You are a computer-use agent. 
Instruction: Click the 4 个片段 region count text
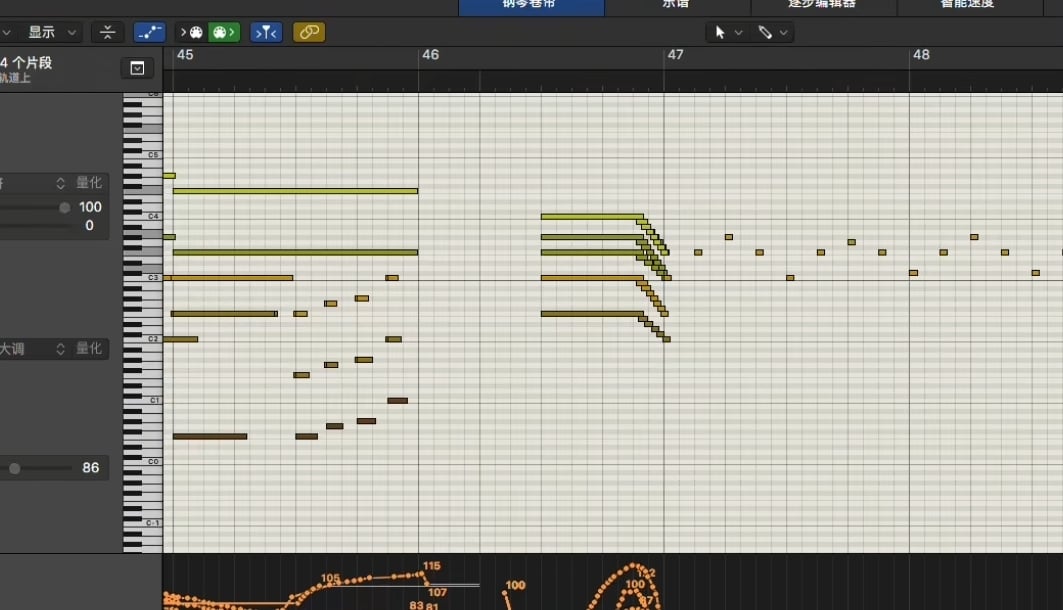(26, 63)
